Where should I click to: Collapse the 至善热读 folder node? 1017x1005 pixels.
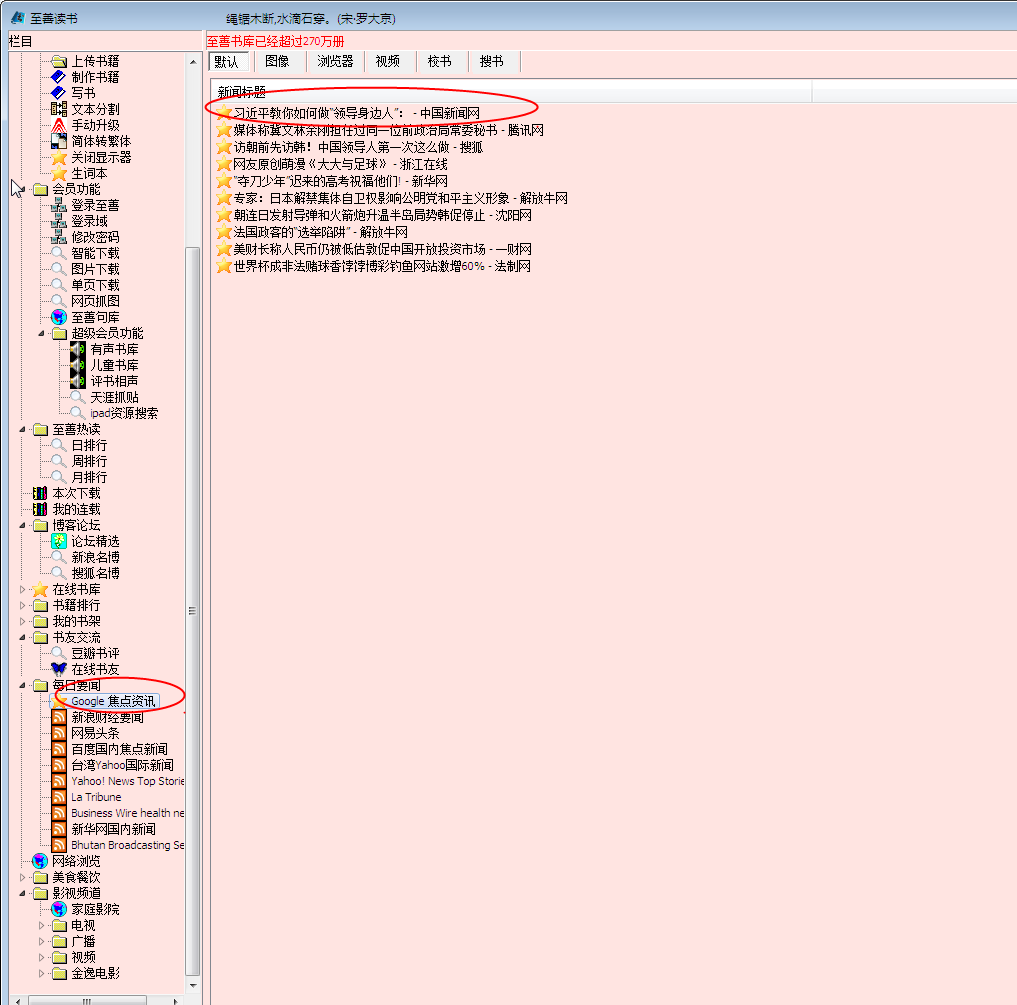(23, 430)
